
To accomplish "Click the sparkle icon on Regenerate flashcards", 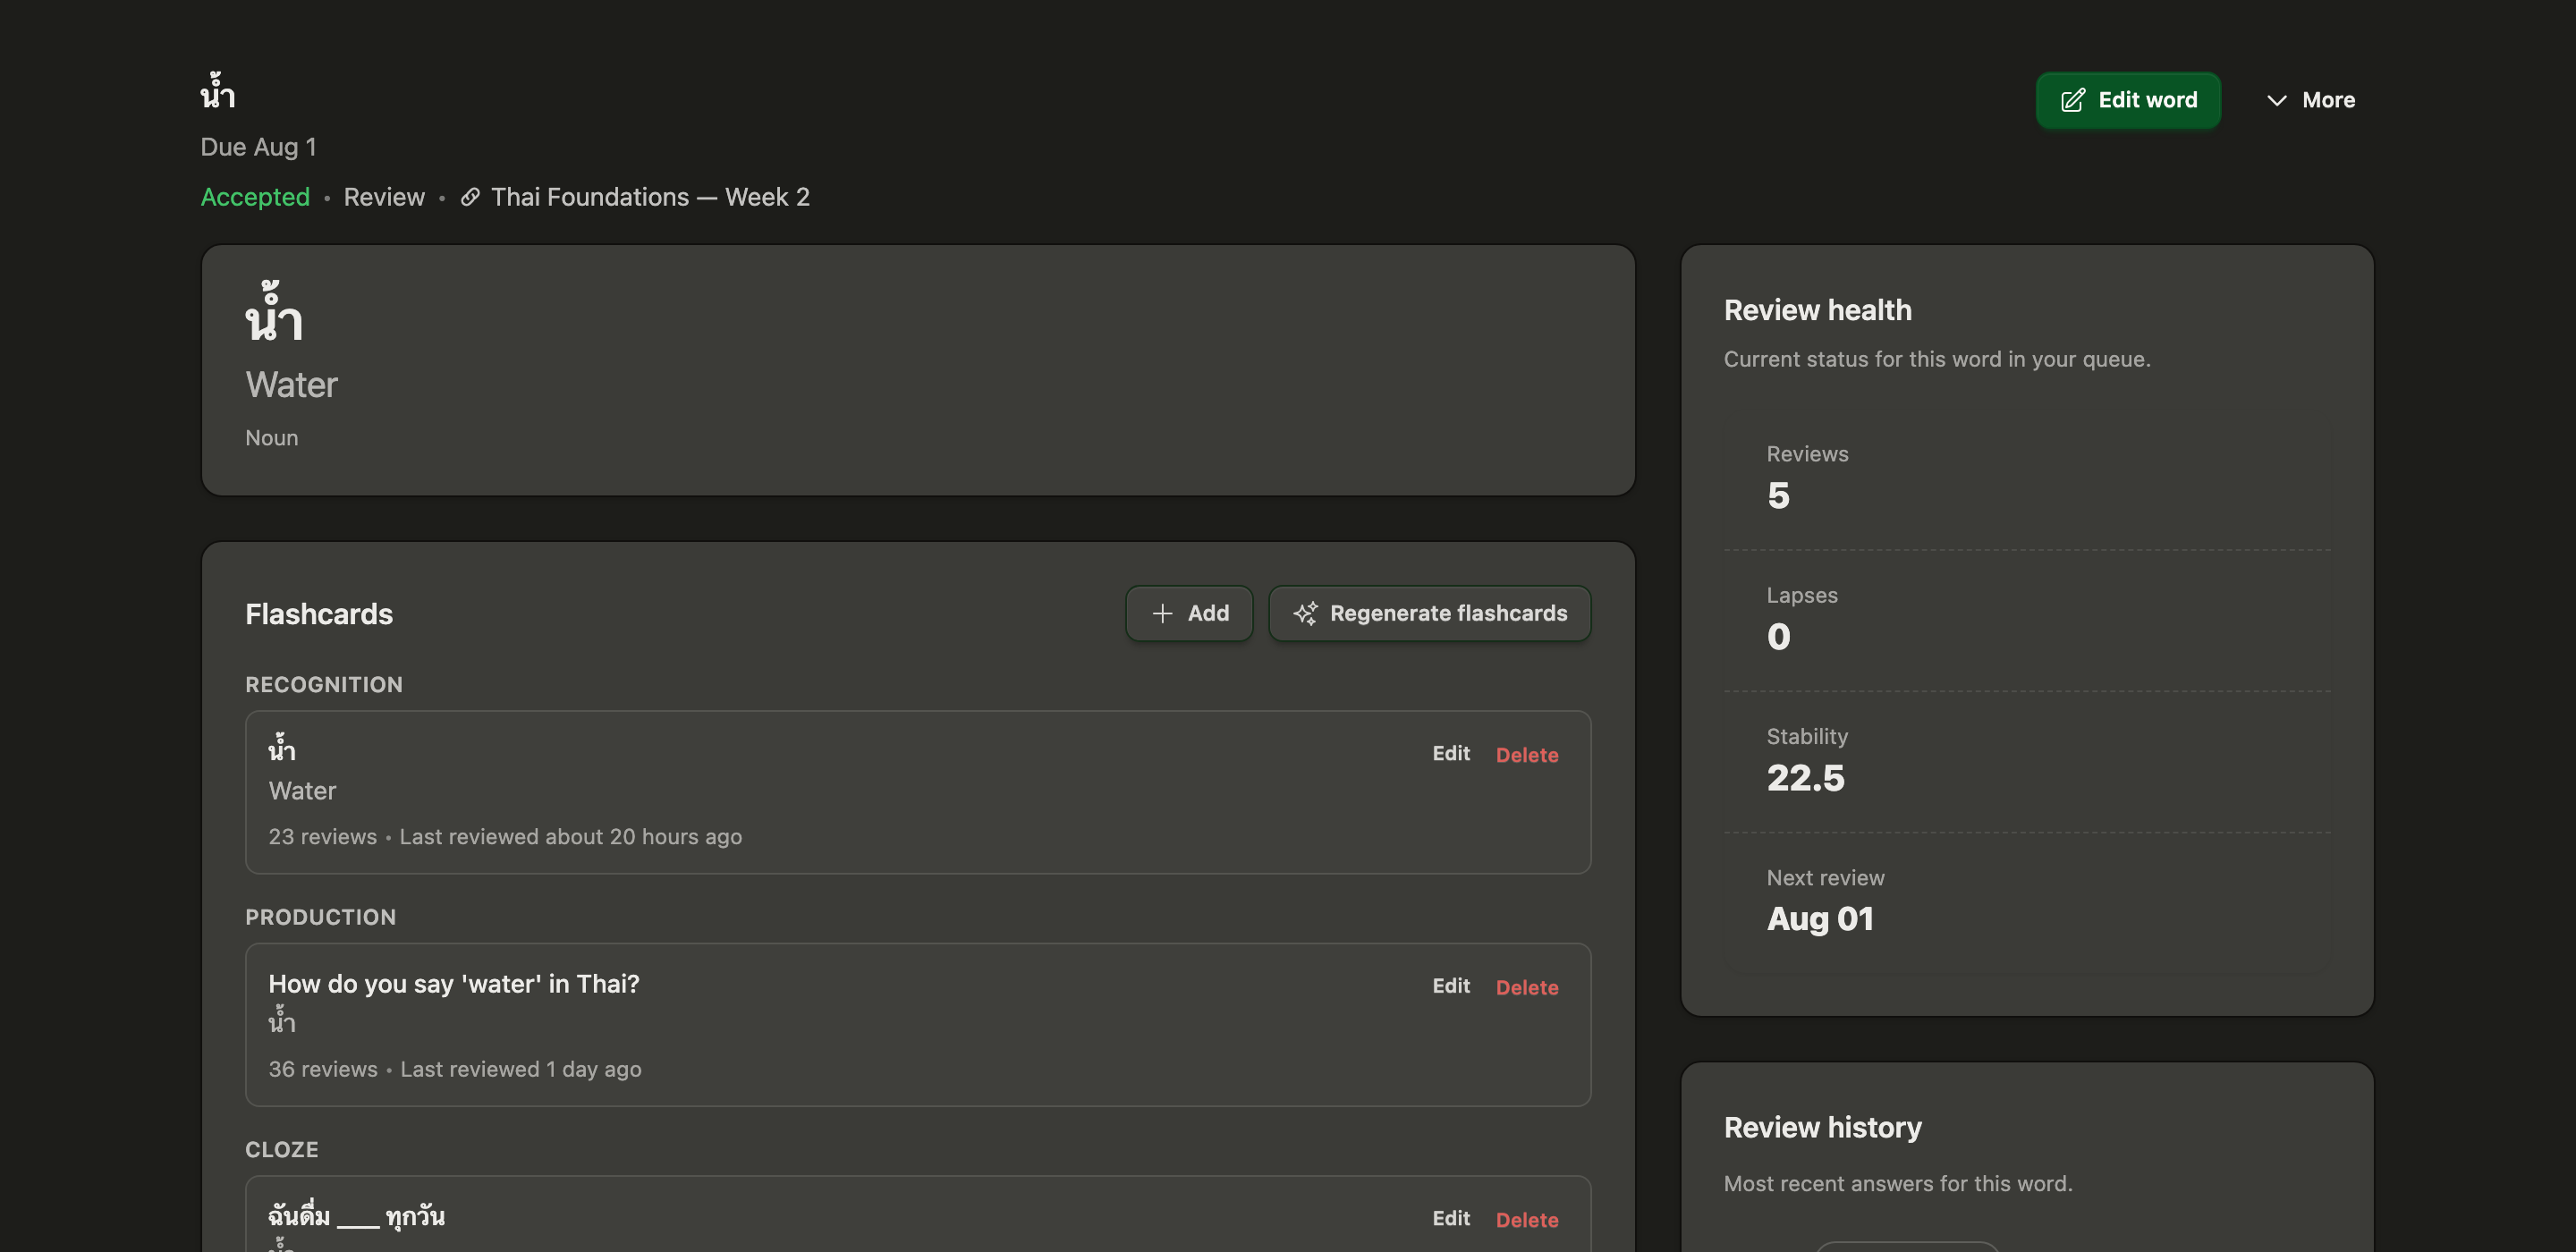I will 1305,613.
